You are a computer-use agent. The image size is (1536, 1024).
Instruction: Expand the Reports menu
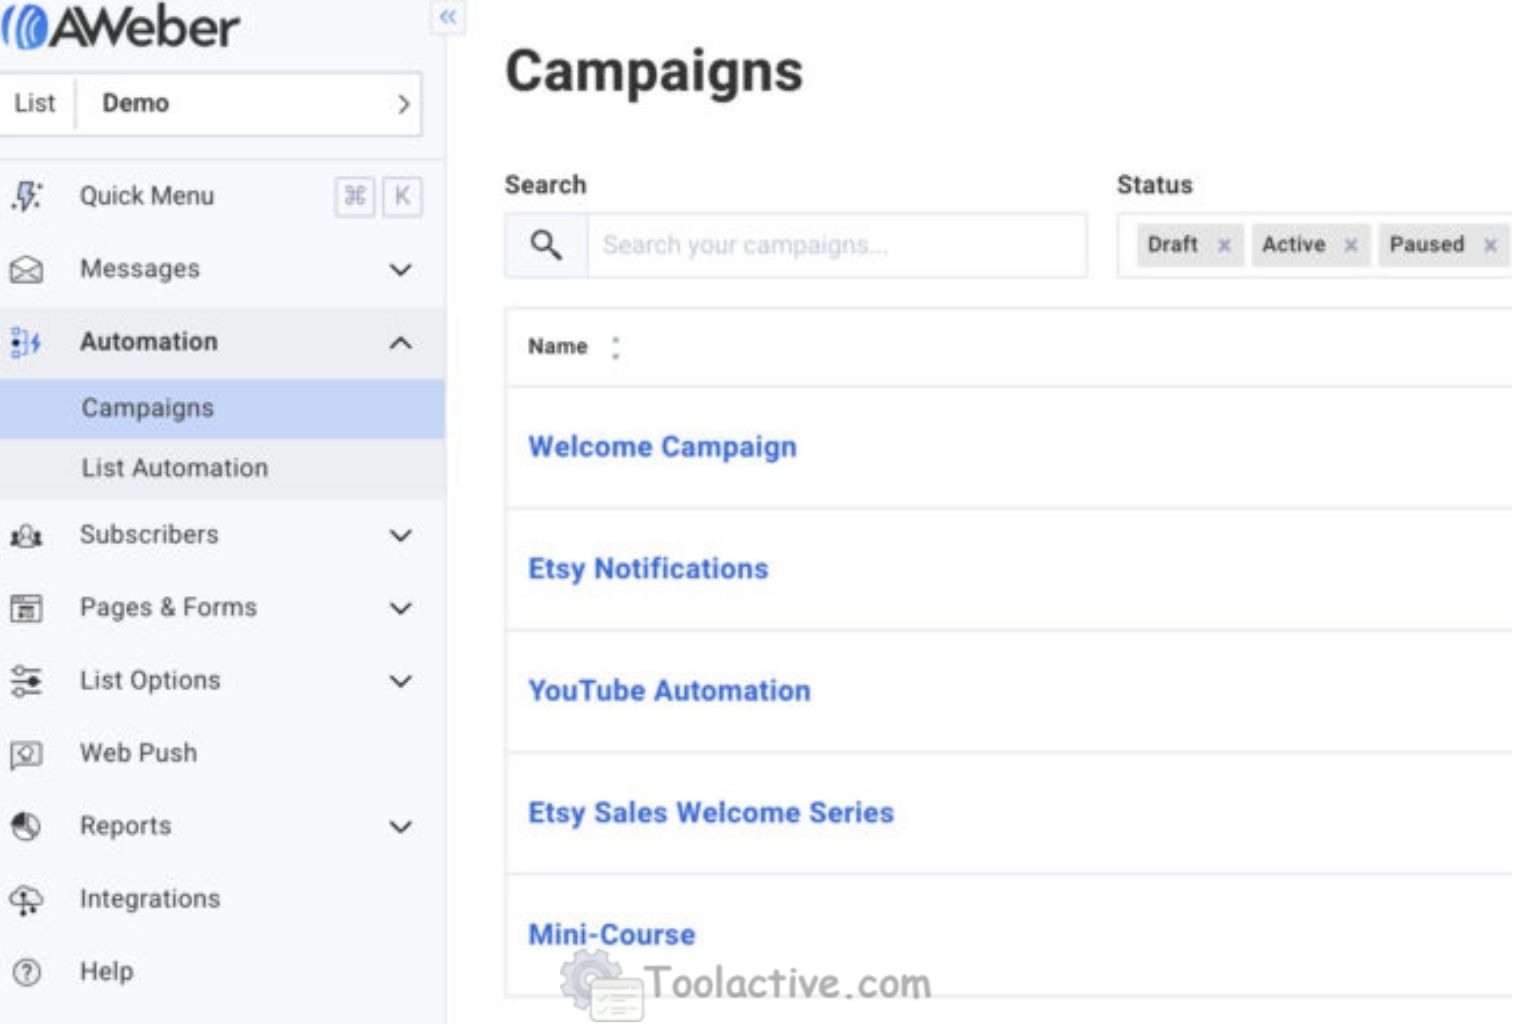[x=402, y=826]
